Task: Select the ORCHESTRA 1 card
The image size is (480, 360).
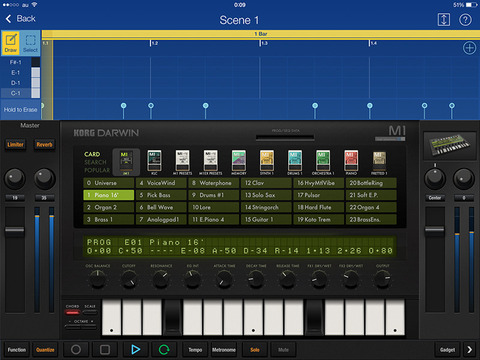Action: pyautogui.click(x=323, y=162)
